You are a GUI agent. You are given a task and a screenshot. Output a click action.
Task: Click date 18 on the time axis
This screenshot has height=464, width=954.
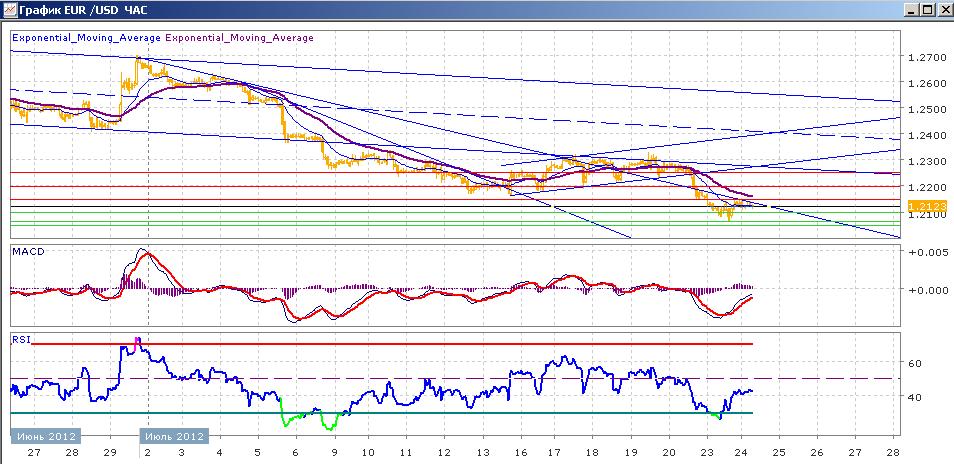coord(594,453)
